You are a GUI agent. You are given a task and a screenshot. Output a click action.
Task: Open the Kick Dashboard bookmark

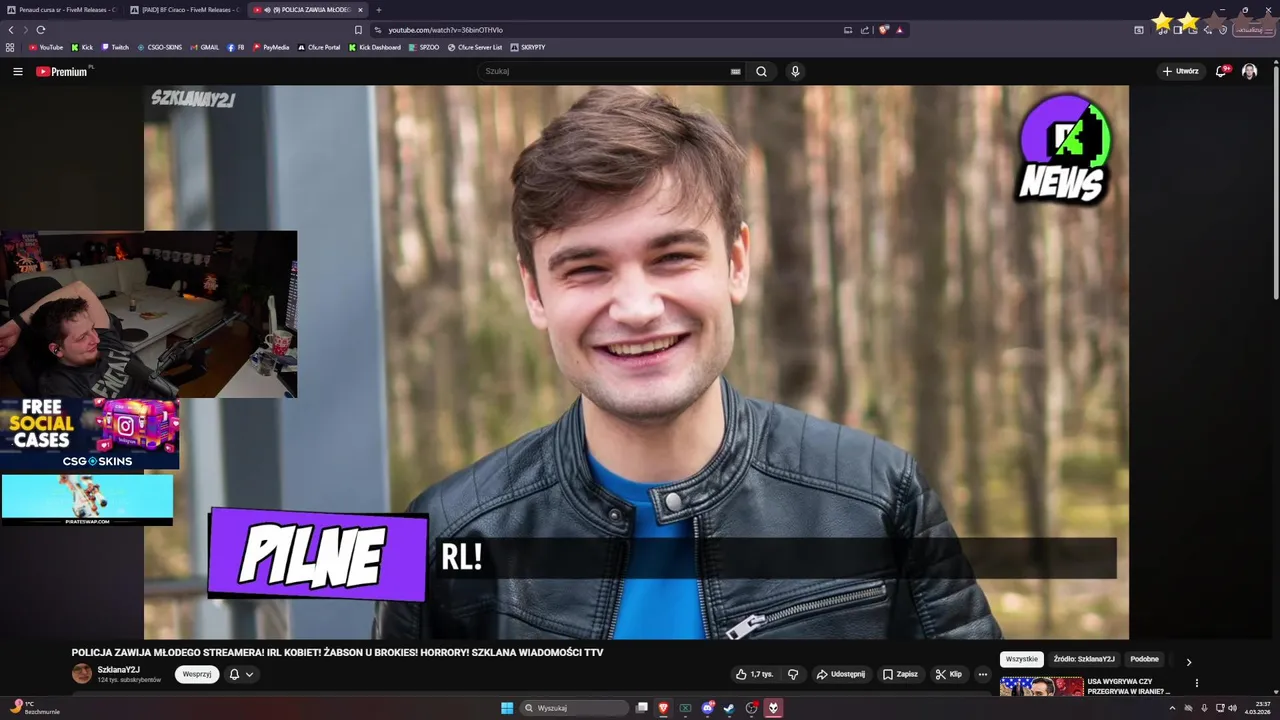click(375, 47)
